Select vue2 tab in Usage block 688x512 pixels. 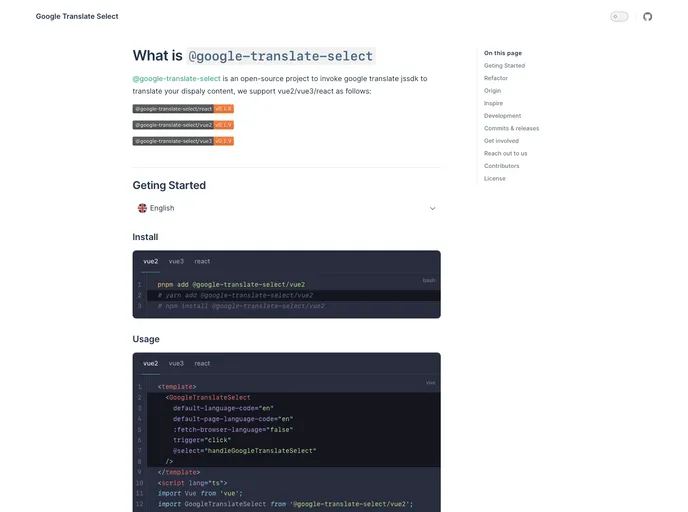tap(150, 363)
